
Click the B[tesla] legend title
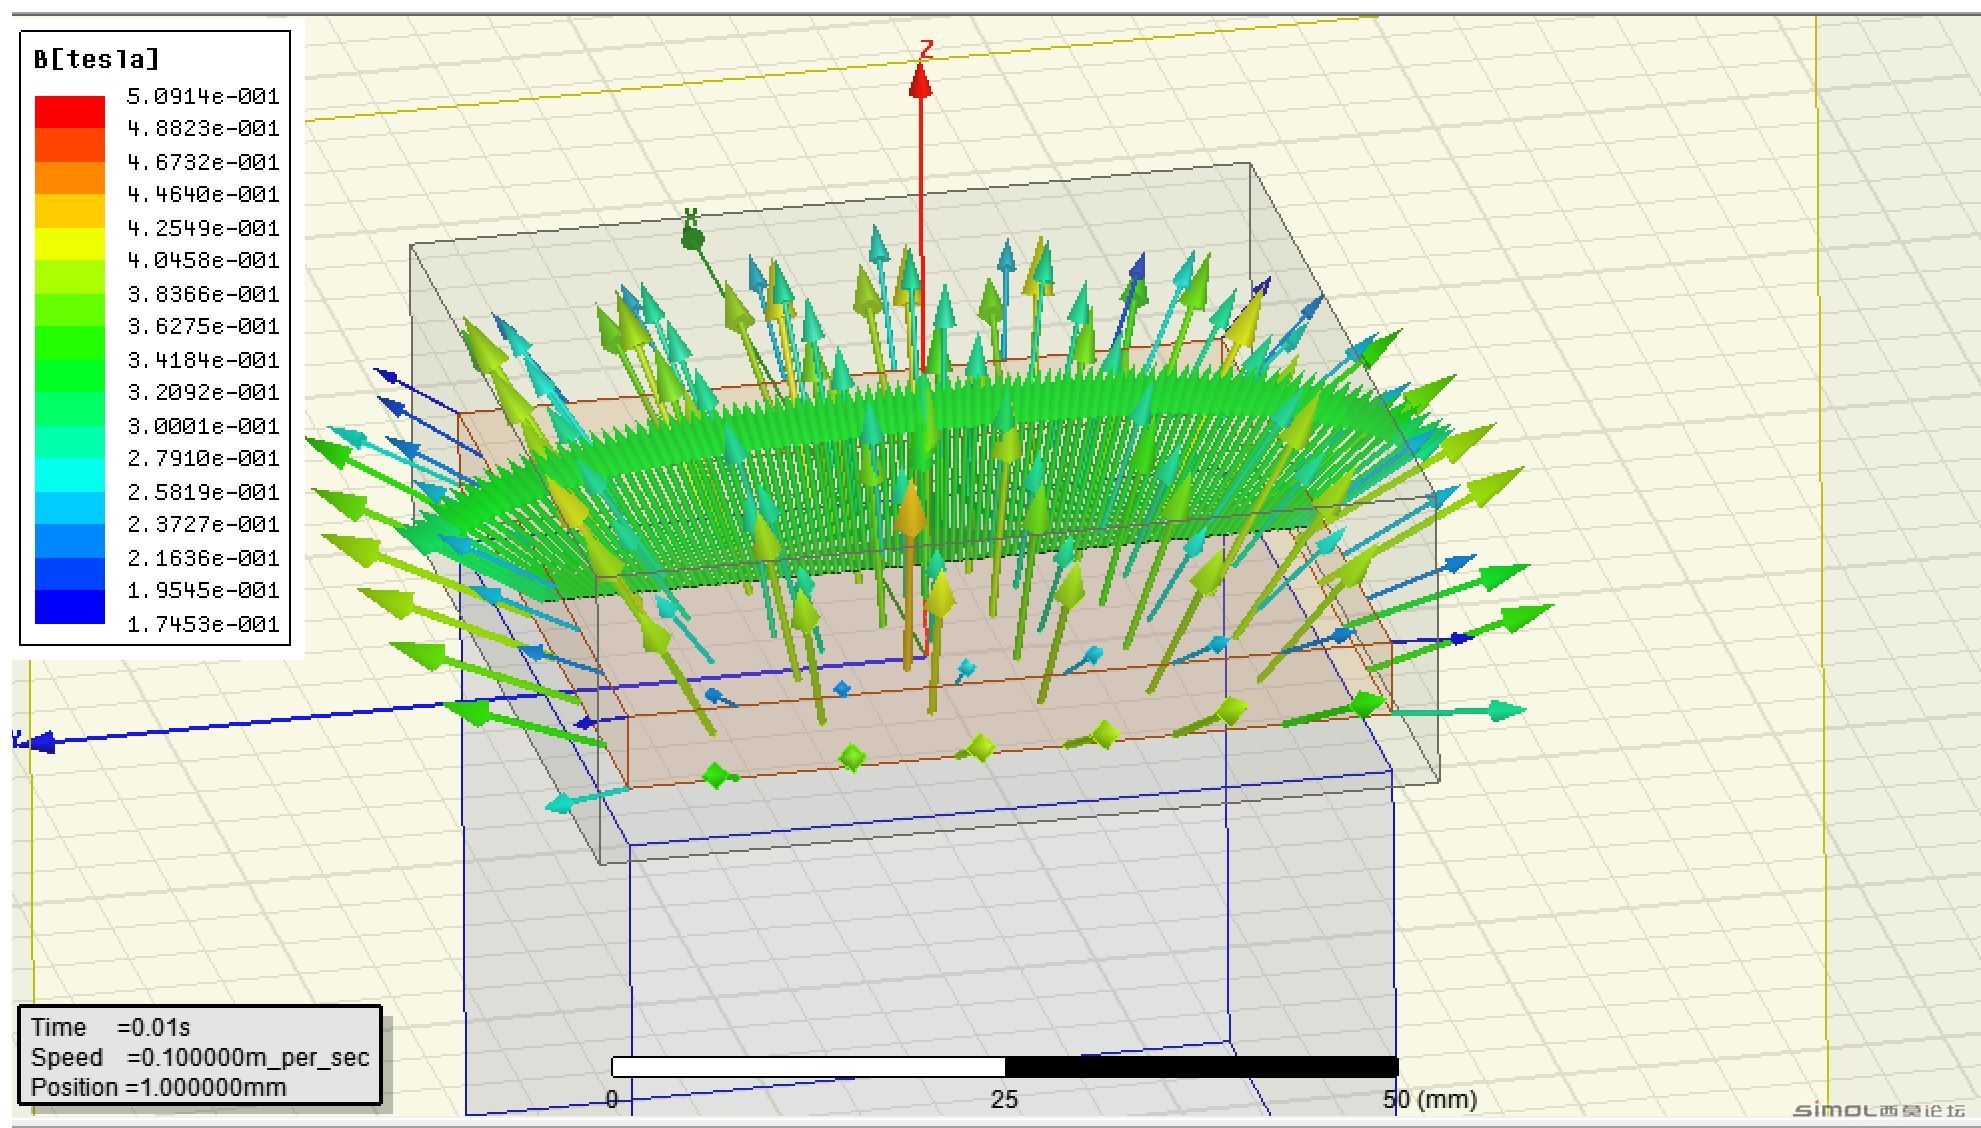[x=96, y=59]
